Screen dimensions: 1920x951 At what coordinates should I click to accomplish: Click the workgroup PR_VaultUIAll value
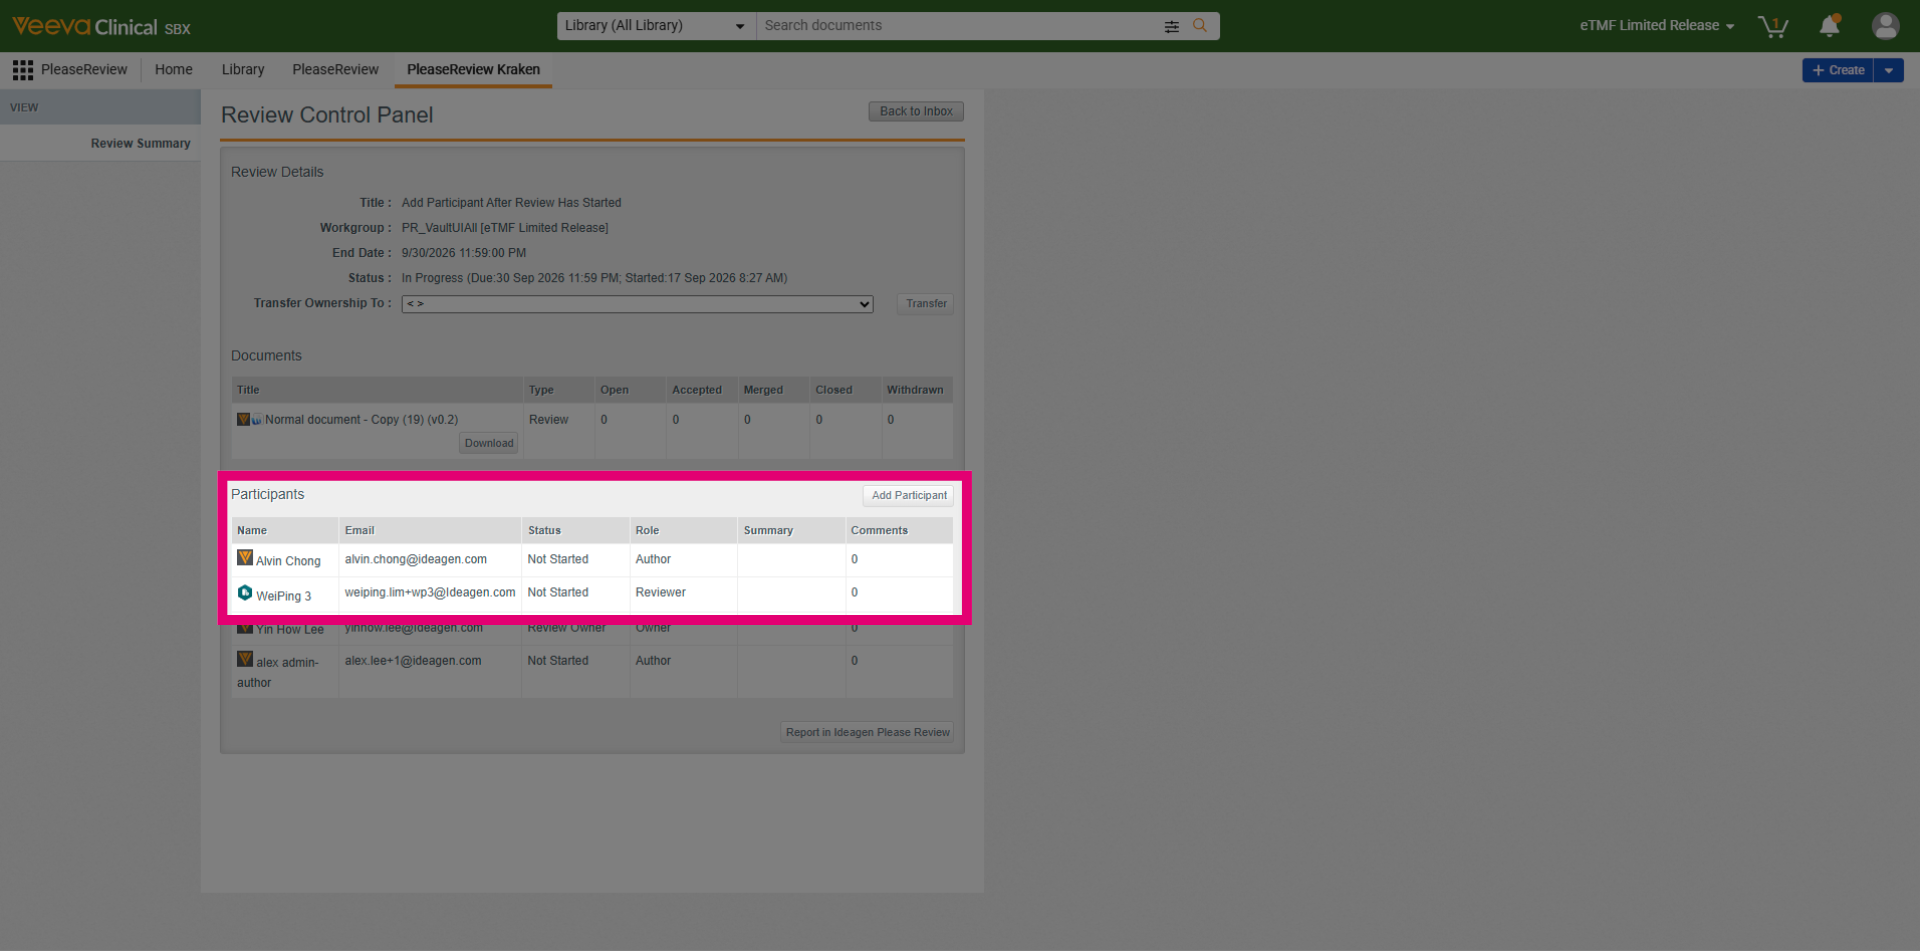tap(505, 228)
